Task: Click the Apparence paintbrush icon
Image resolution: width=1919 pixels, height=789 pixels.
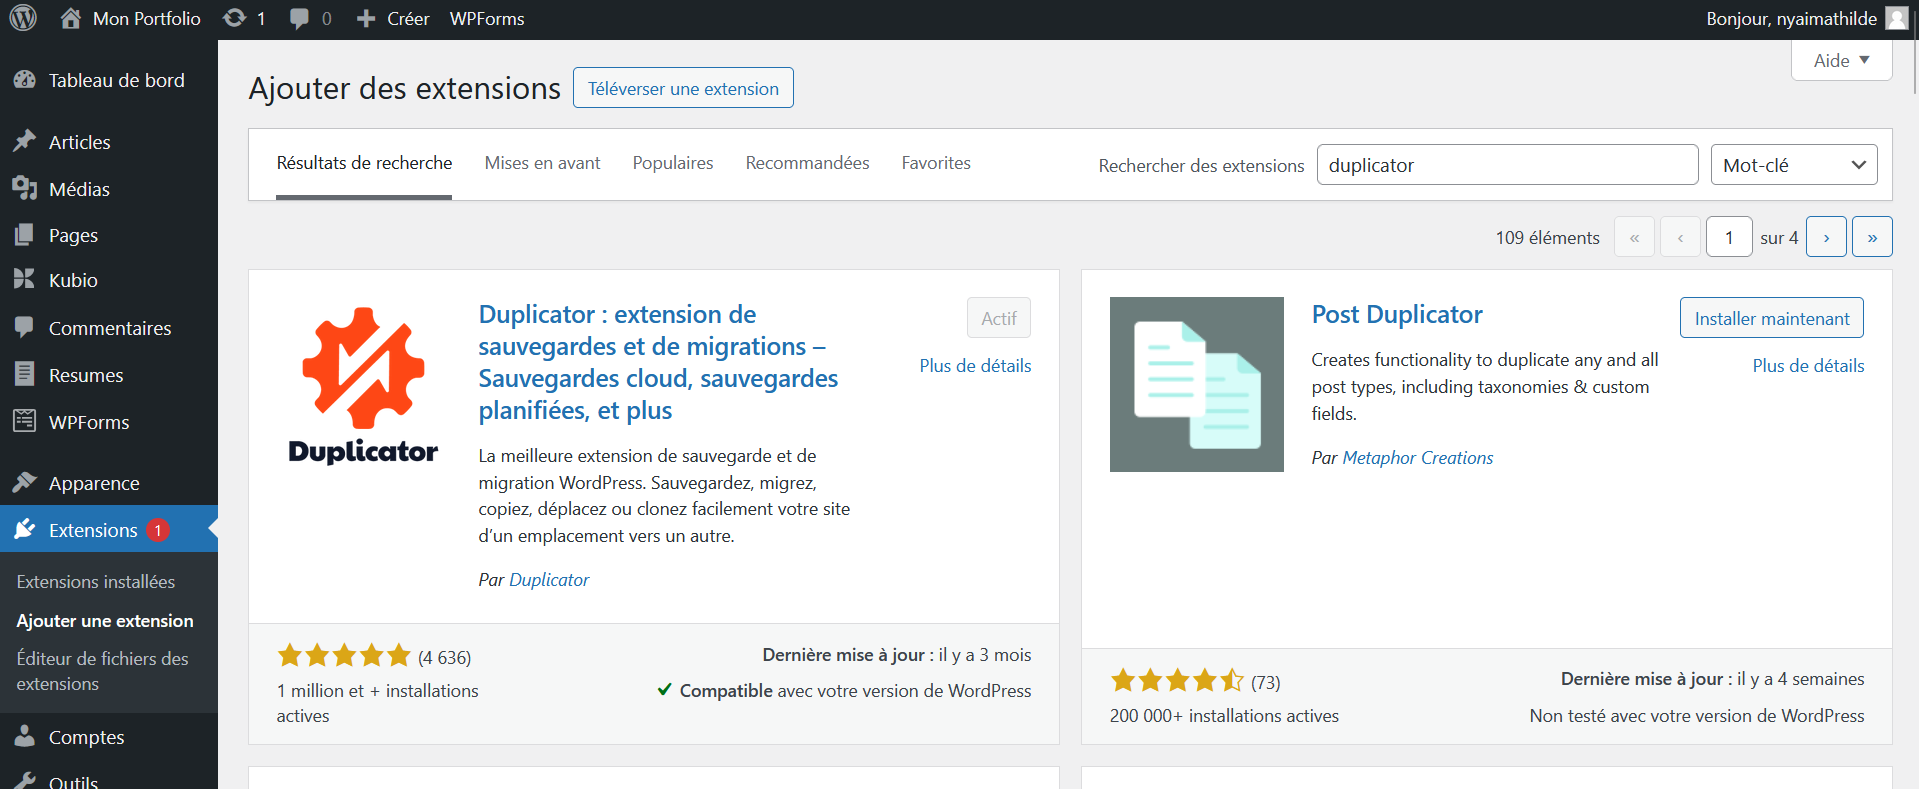Action: pos(25,482)
